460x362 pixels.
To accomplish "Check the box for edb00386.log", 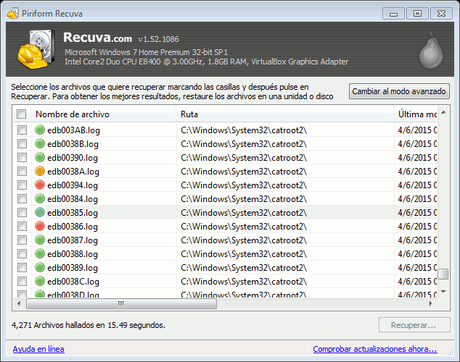I will (x=22, y=226).
